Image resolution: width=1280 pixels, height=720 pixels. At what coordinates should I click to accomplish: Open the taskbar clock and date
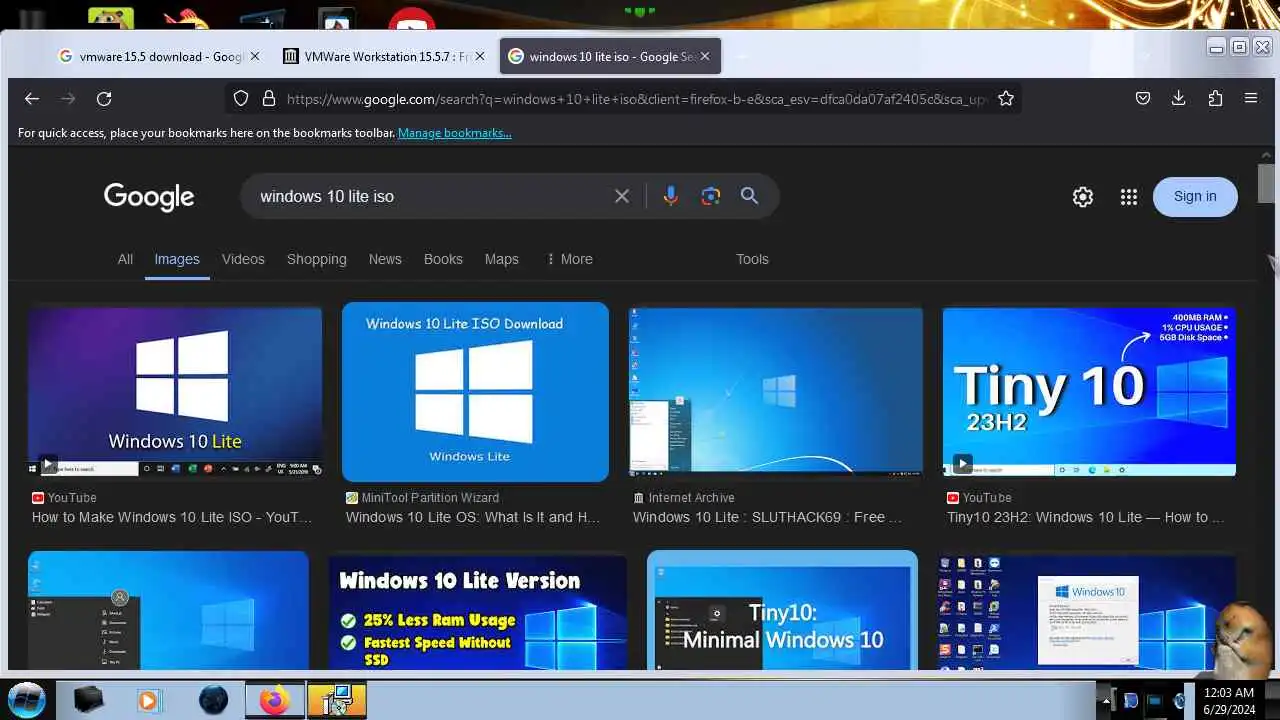click(x=1229, y=701)
